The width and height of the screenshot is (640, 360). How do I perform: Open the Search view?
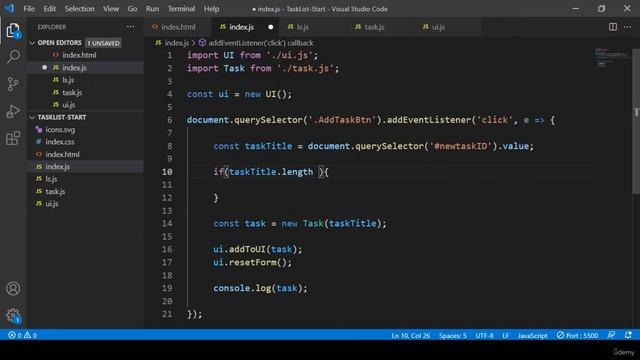[x=13, y=57]
